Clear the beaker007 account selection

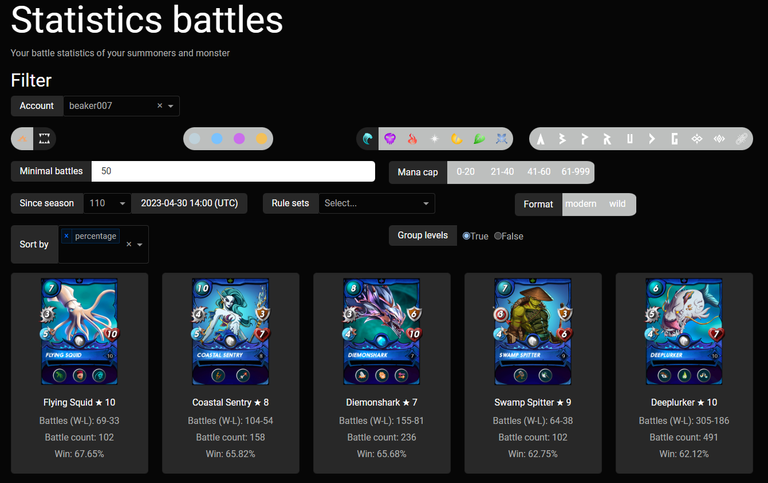point(160,106)
